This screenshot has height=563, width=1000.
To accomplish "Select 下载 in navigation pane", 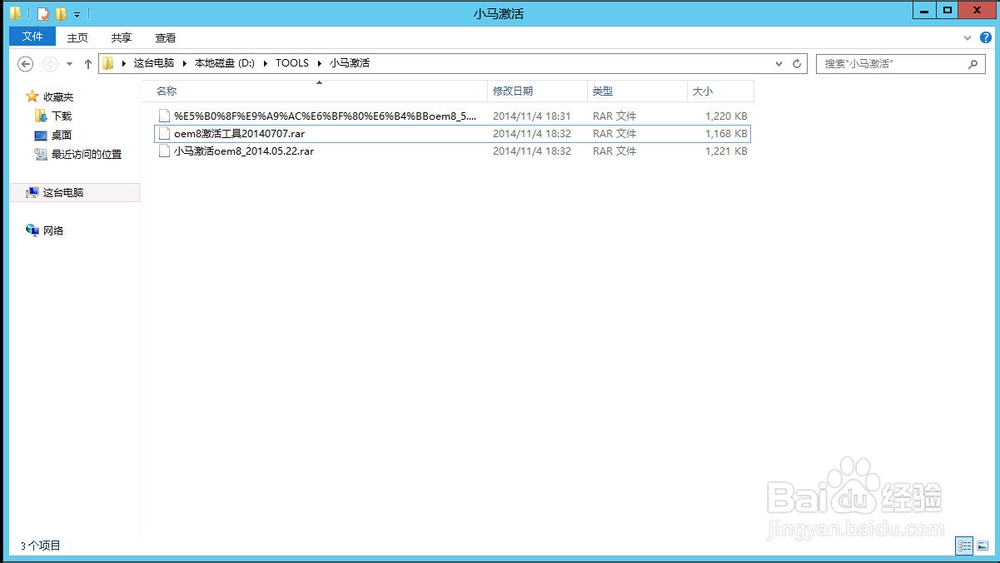I will click(62, 116).
